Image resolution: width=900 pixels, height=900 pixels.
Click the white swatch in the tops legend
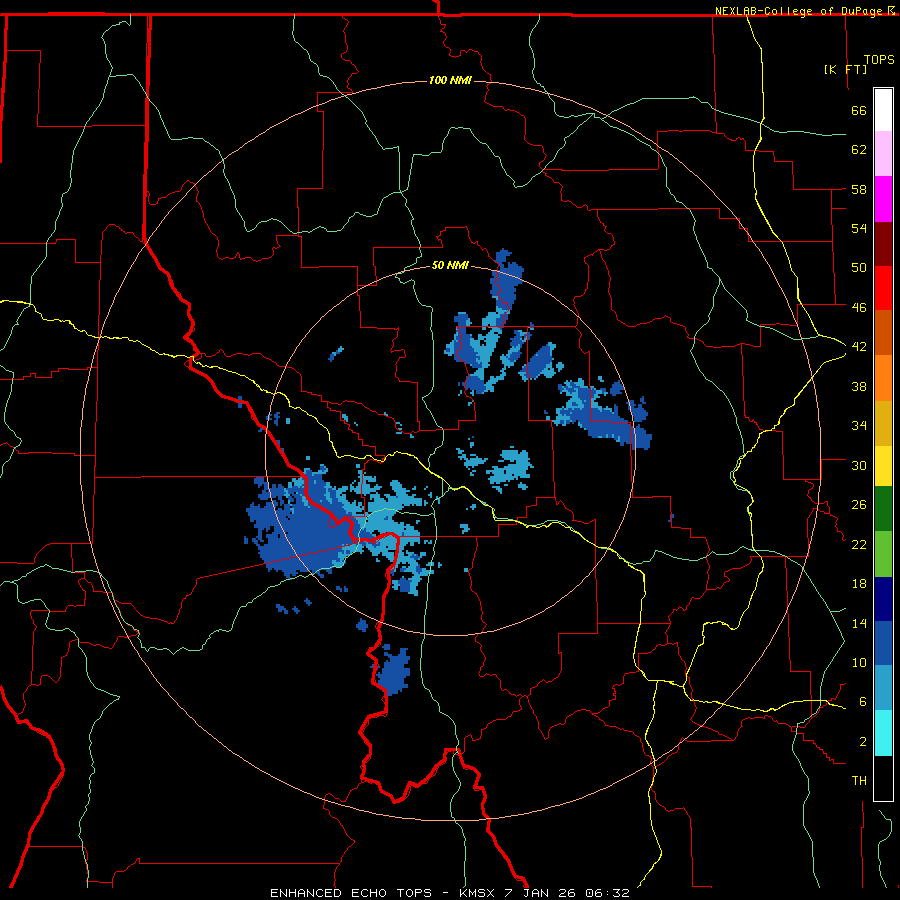click(883, 110)
